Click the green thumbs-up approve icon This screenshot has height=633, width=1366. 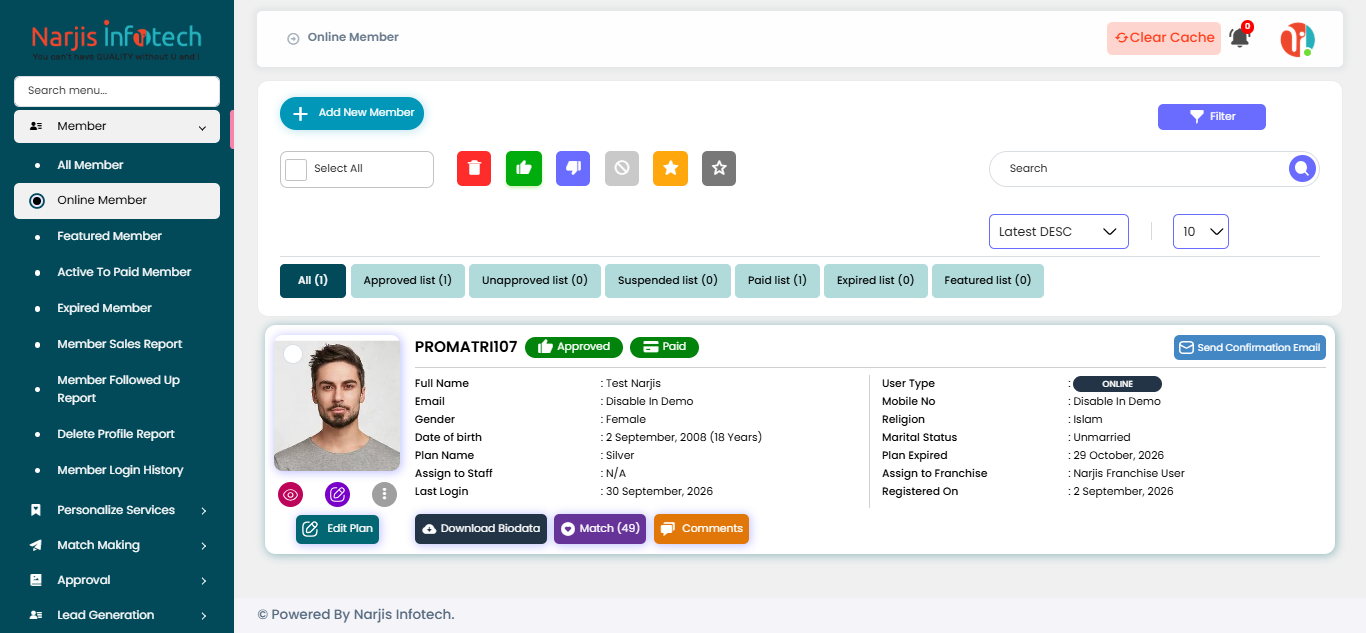tap(524, 168)
